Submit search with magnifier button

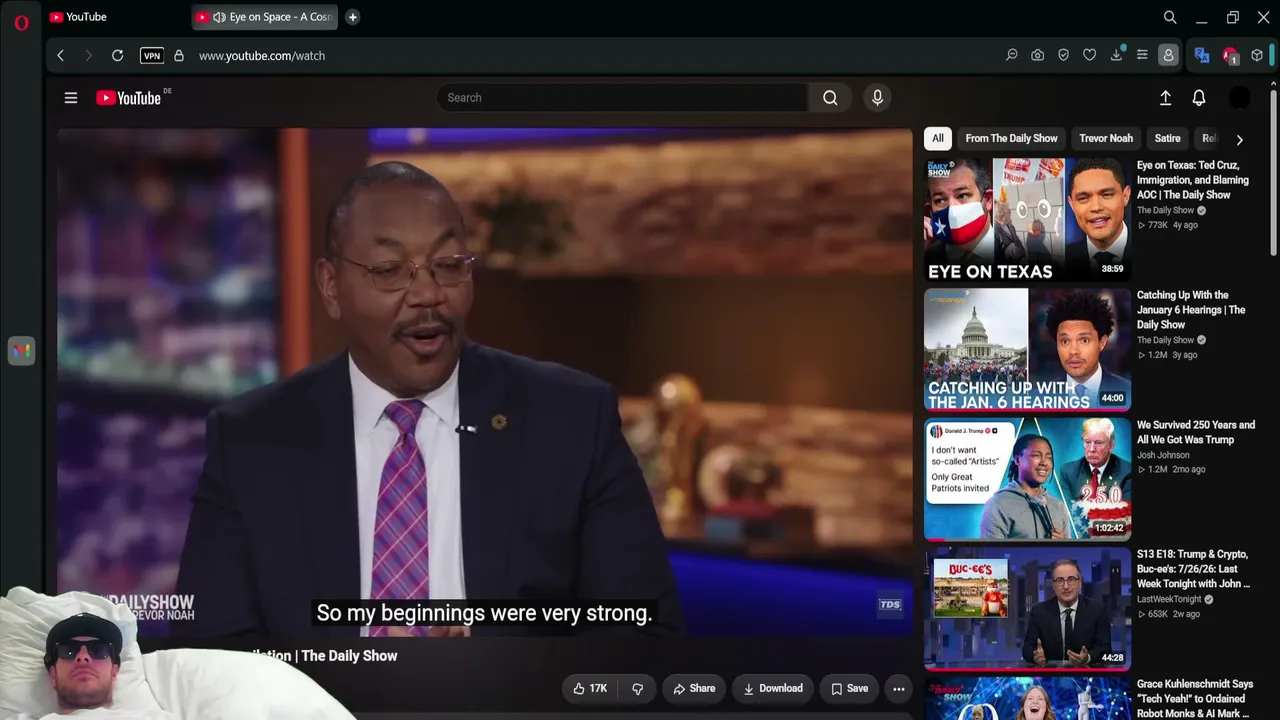830,98
